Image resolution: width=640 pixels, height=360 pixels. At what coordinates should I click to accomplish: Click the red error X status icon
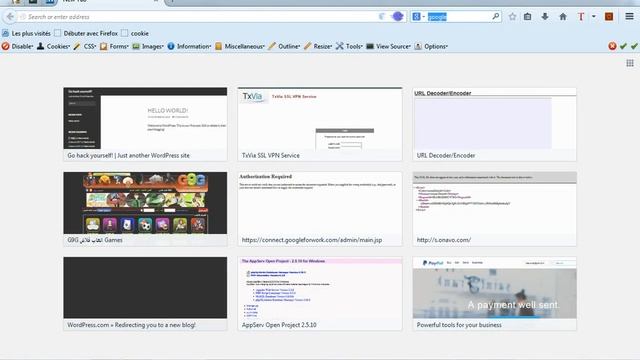tap(612, 46)
